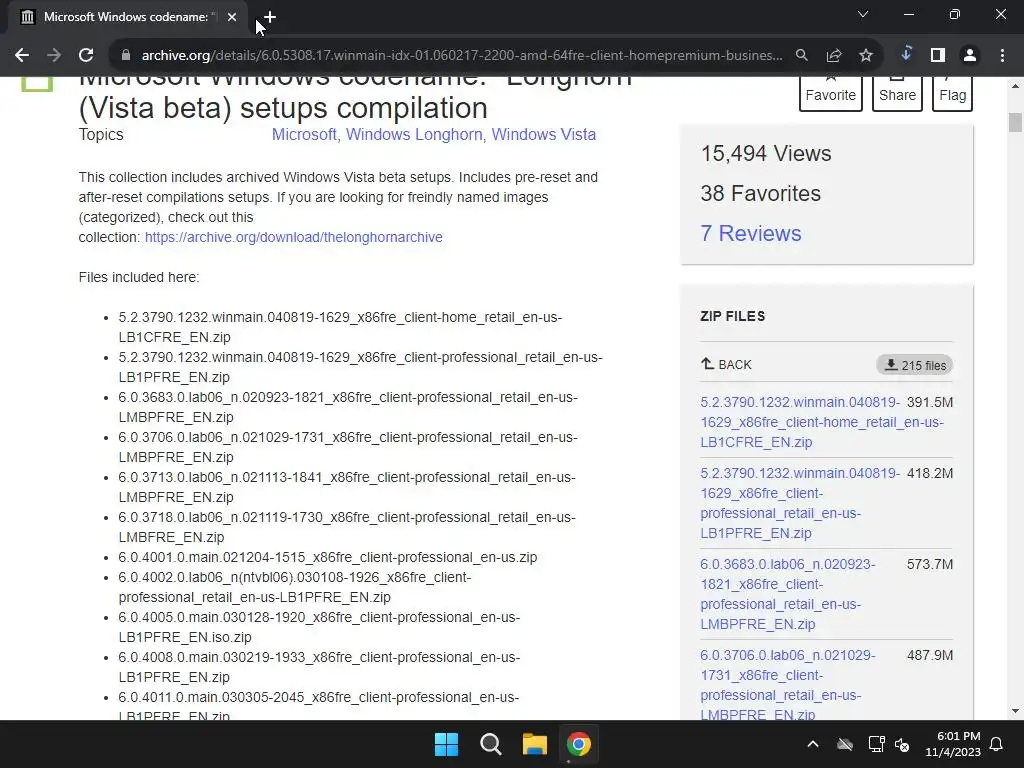
Task: Click the Share button
Action: click(897, 93)
